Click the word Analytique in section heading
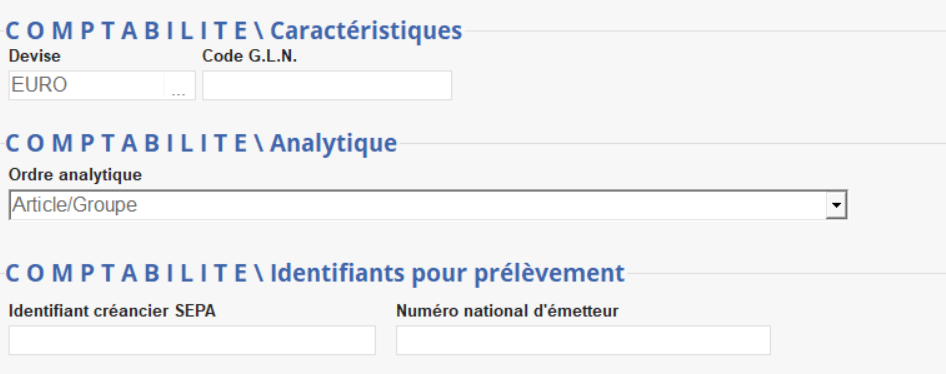 coord(334,144)
